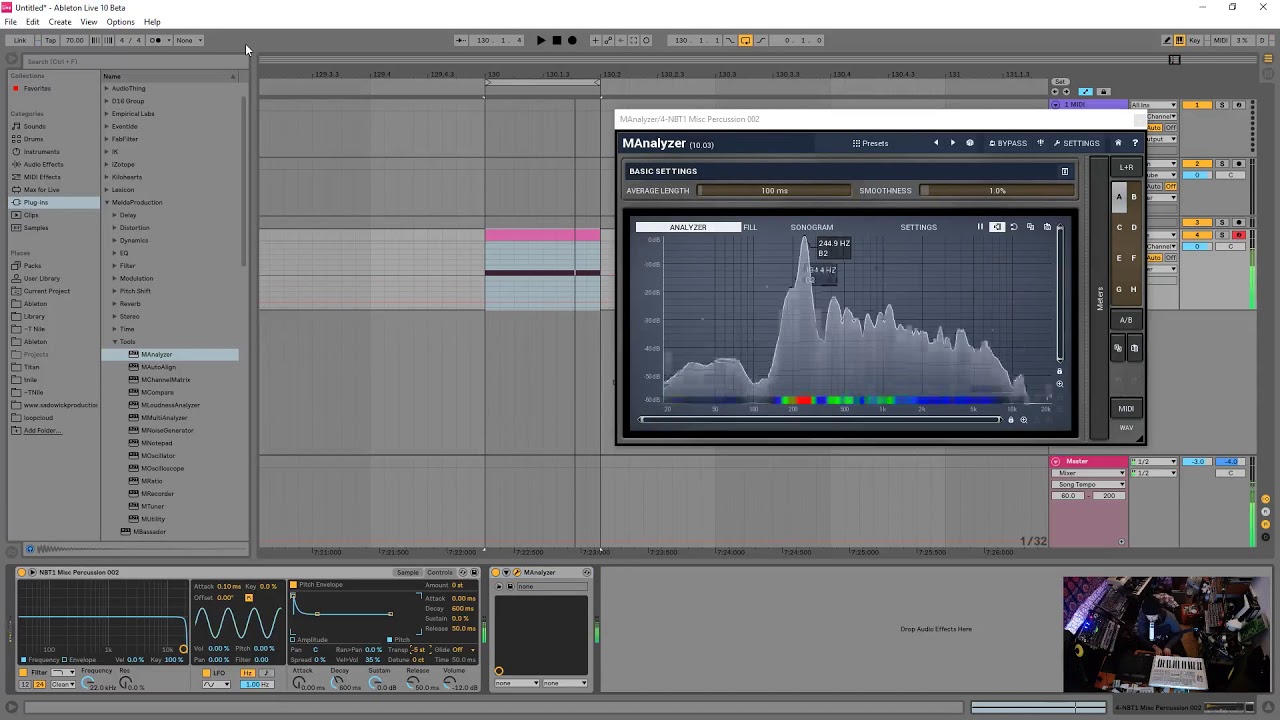Go to next MAnalyzer preset
1280x720 pixels.
[952, 143]
